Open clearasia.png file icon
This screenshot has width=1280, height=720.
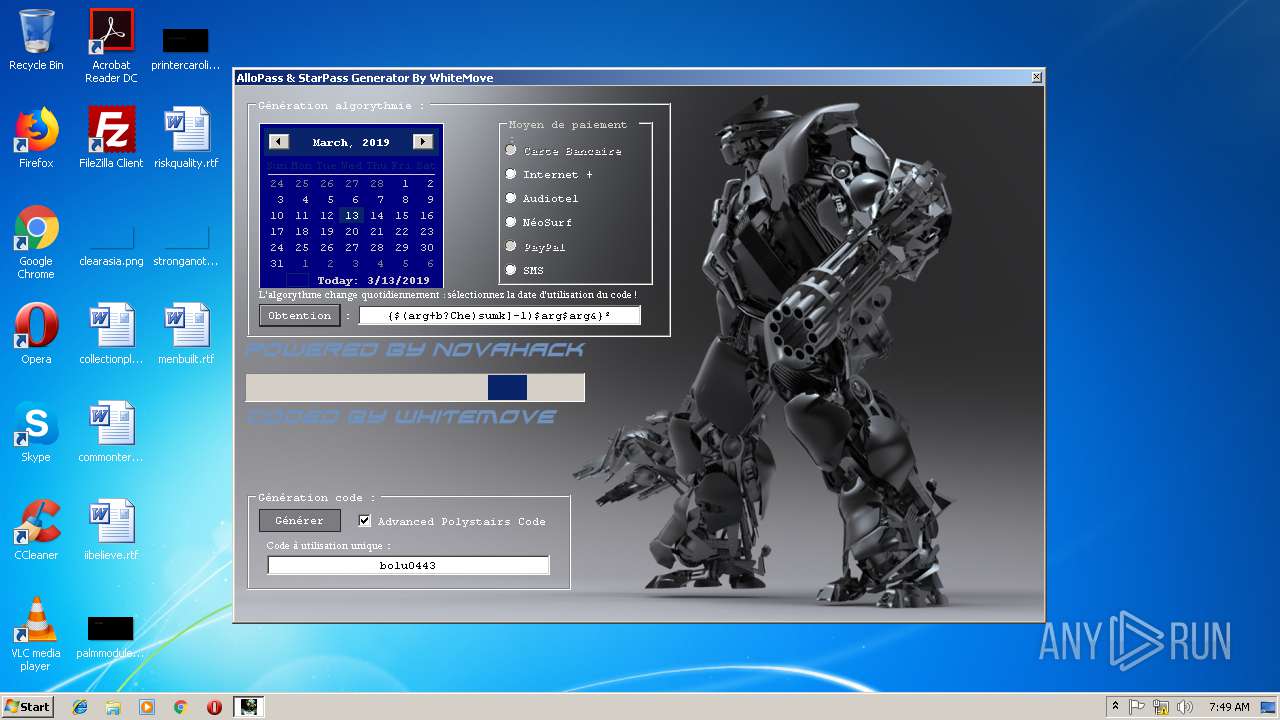[111, 243]
